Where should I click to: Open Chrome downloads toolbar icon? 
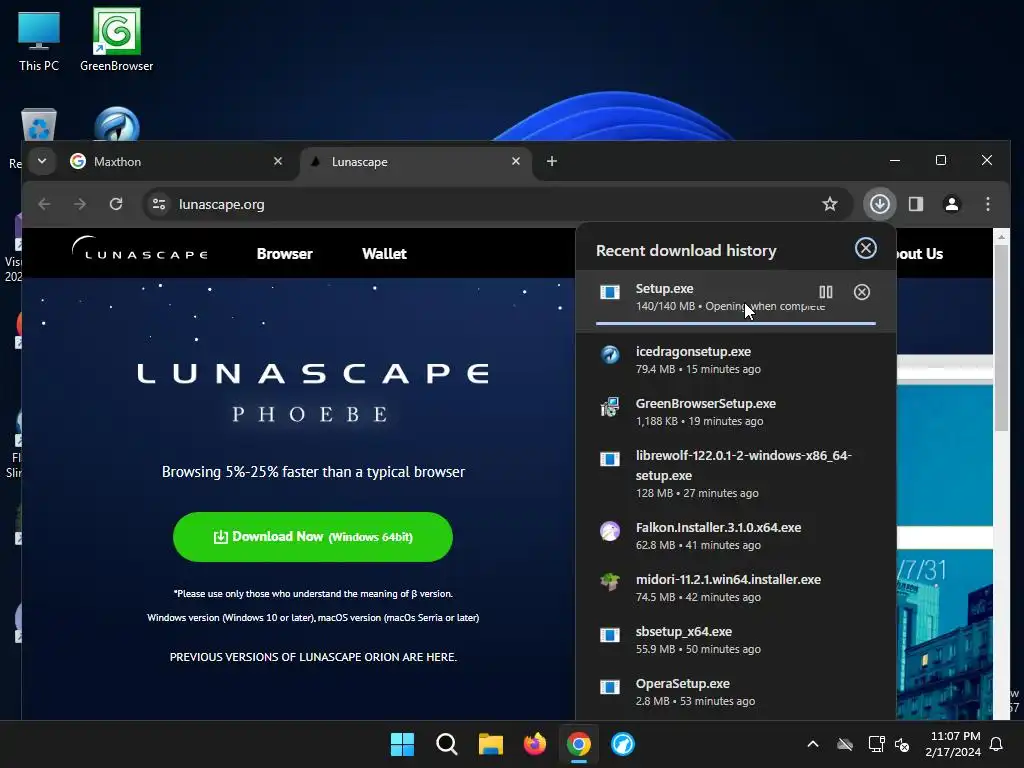click(x=880, y=204)
